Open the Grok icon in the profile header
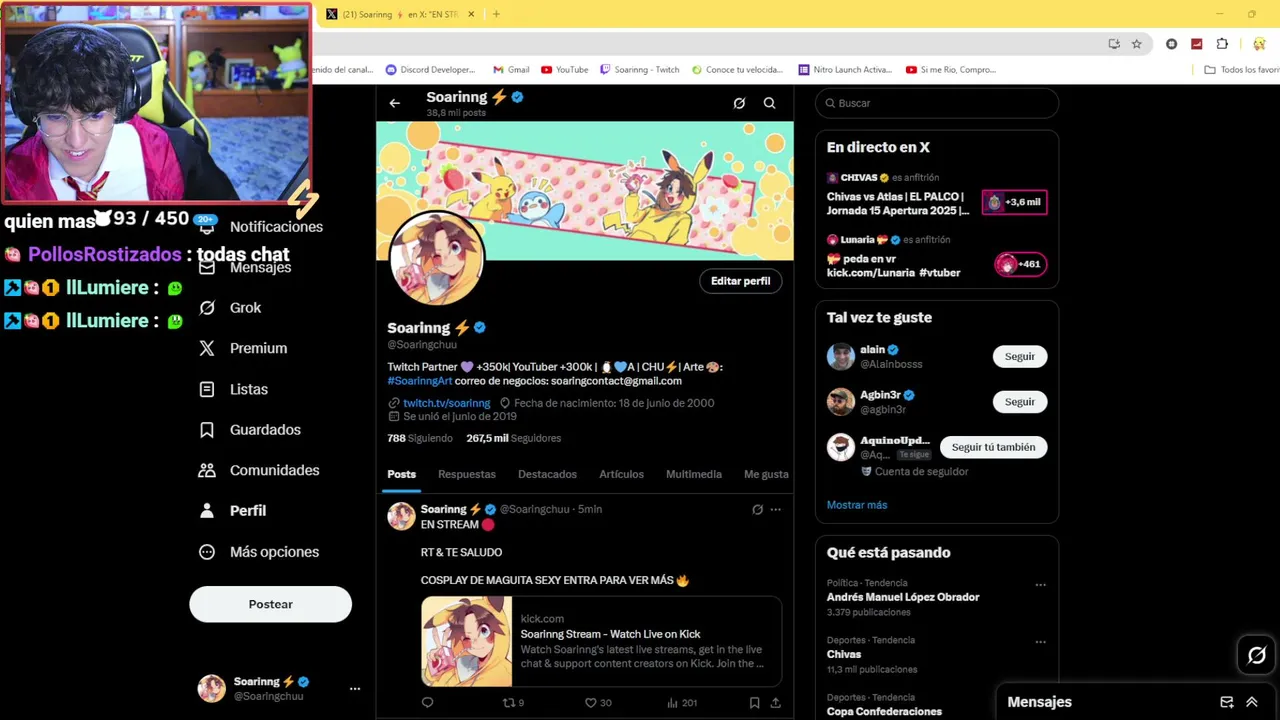The height and width of the screenshot is (720, 1280). (x=739, y=103)
